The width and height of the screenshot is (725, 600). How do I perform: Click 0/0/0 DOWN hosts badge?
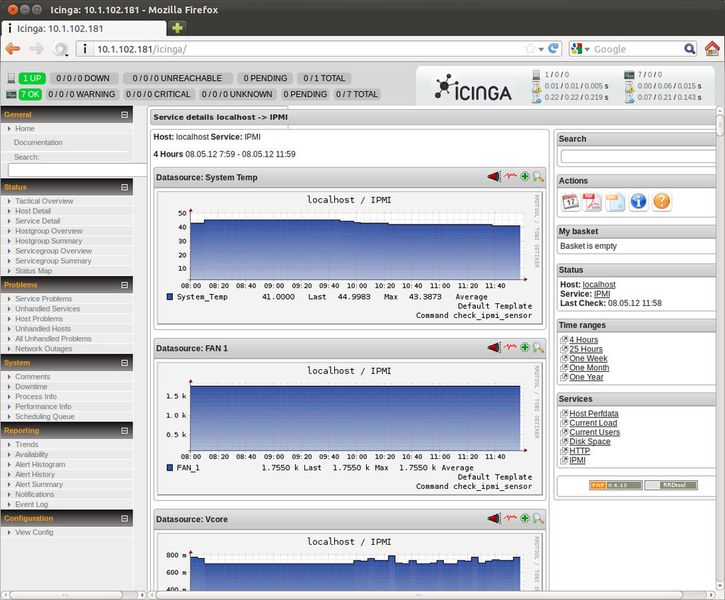(83, 78)
